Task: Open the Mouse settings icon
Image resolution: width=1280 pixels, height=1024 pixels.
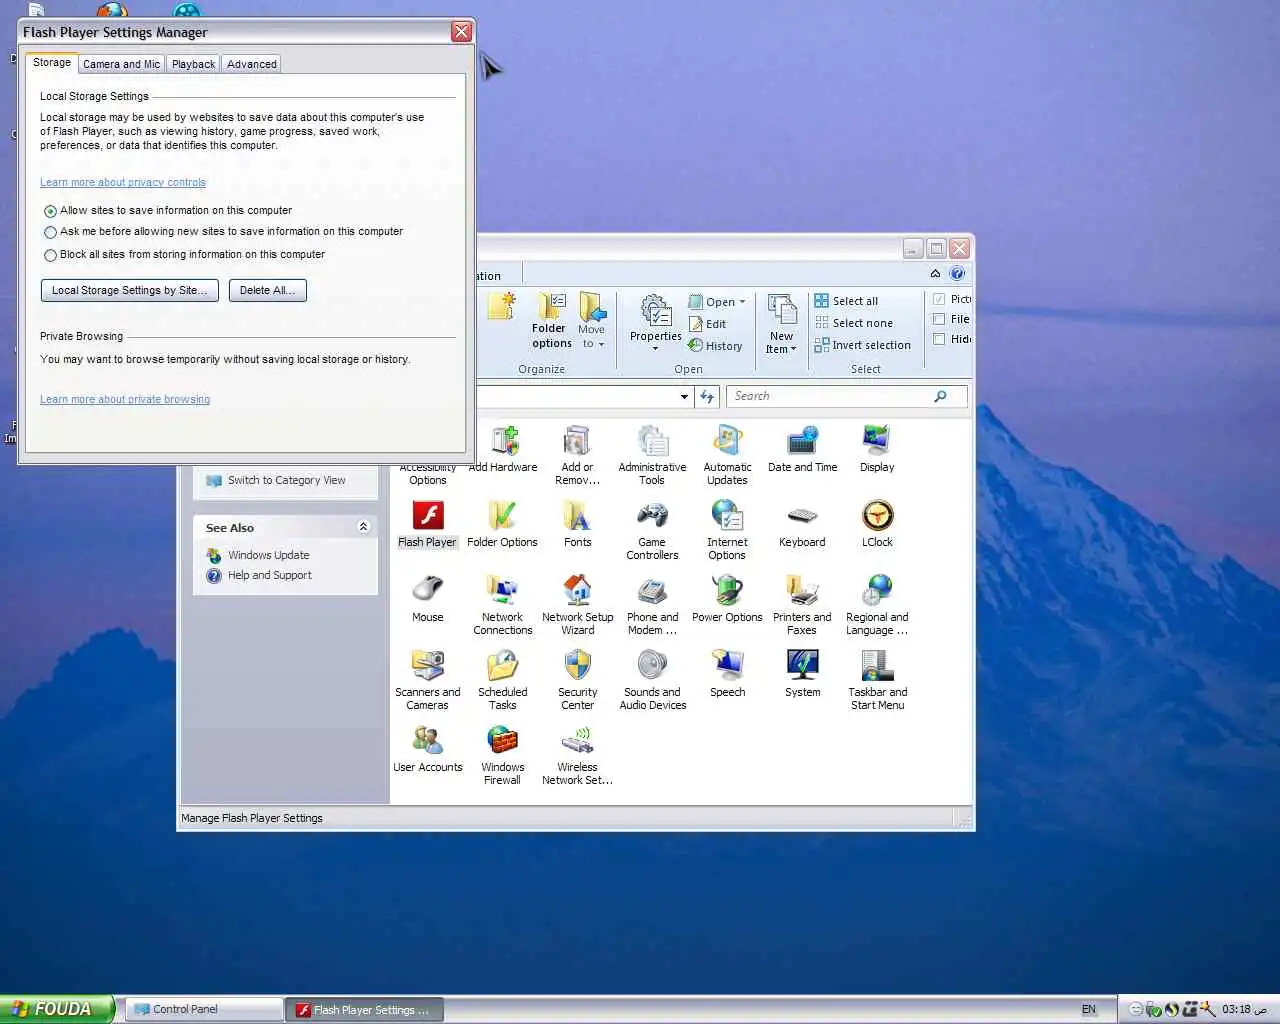Action: 428,598
